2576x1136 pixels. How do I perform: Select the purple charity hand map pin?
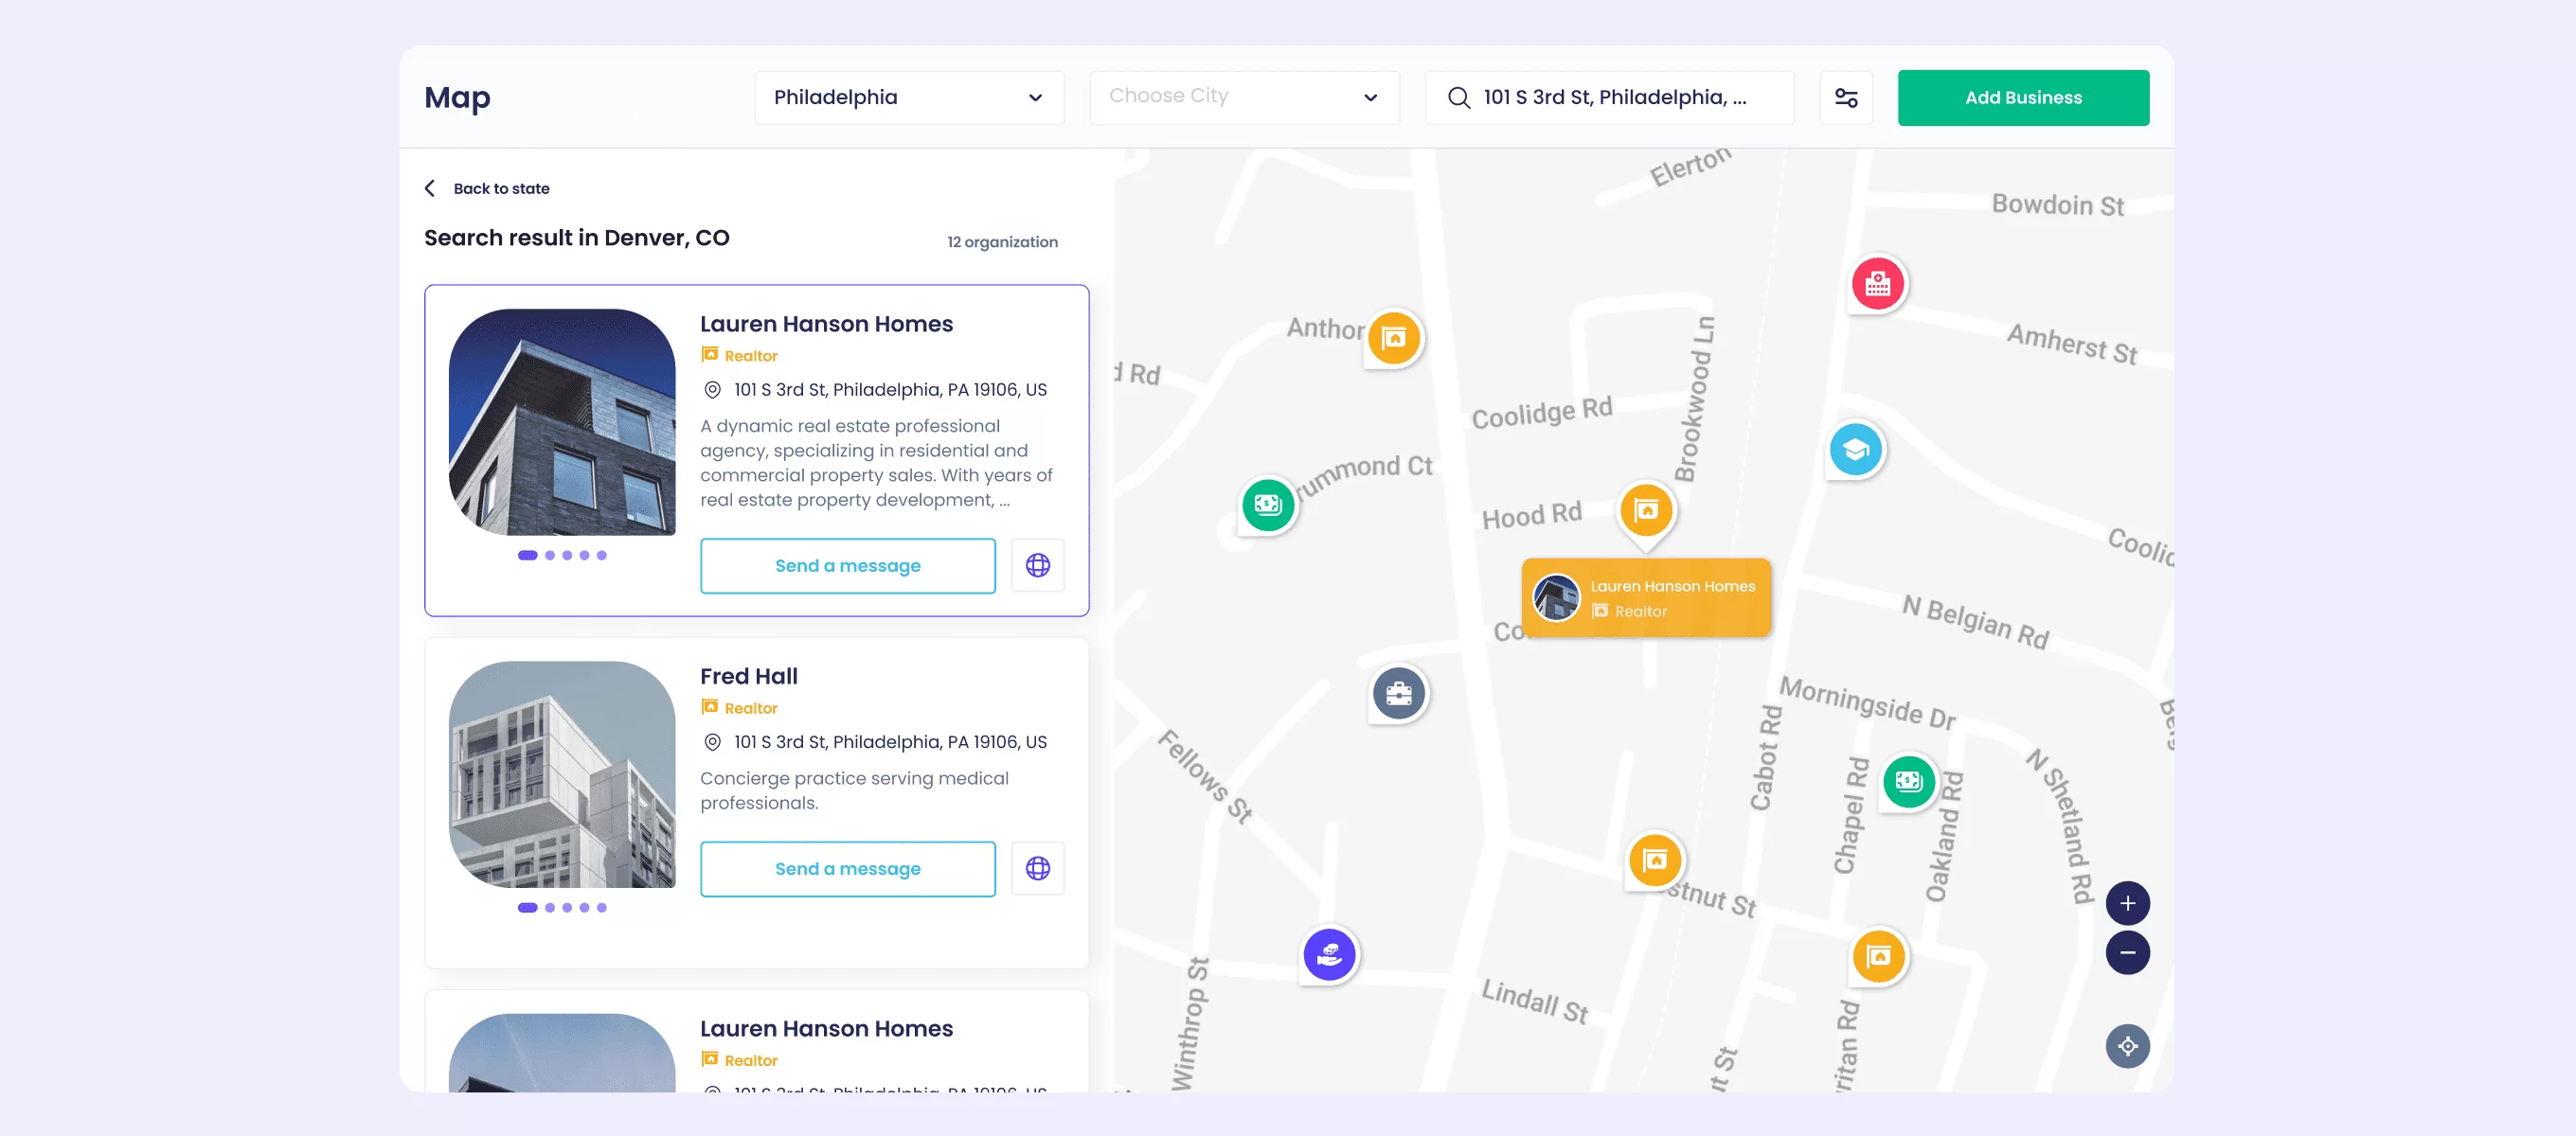click(x=1329, y=955)
